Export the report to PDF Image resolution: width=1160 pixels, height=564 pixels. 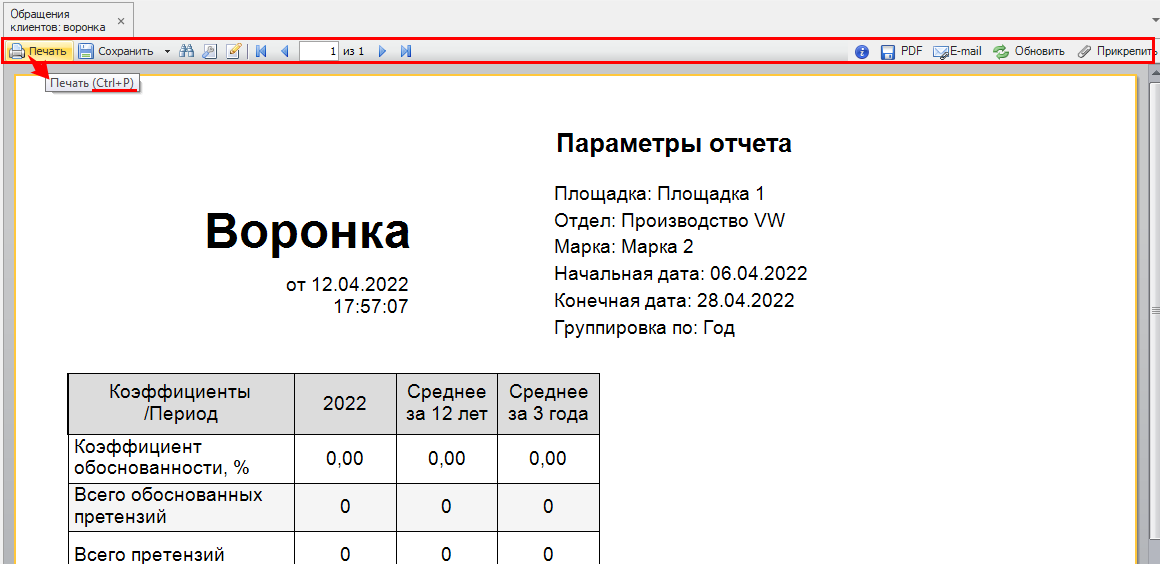(901, 51)
